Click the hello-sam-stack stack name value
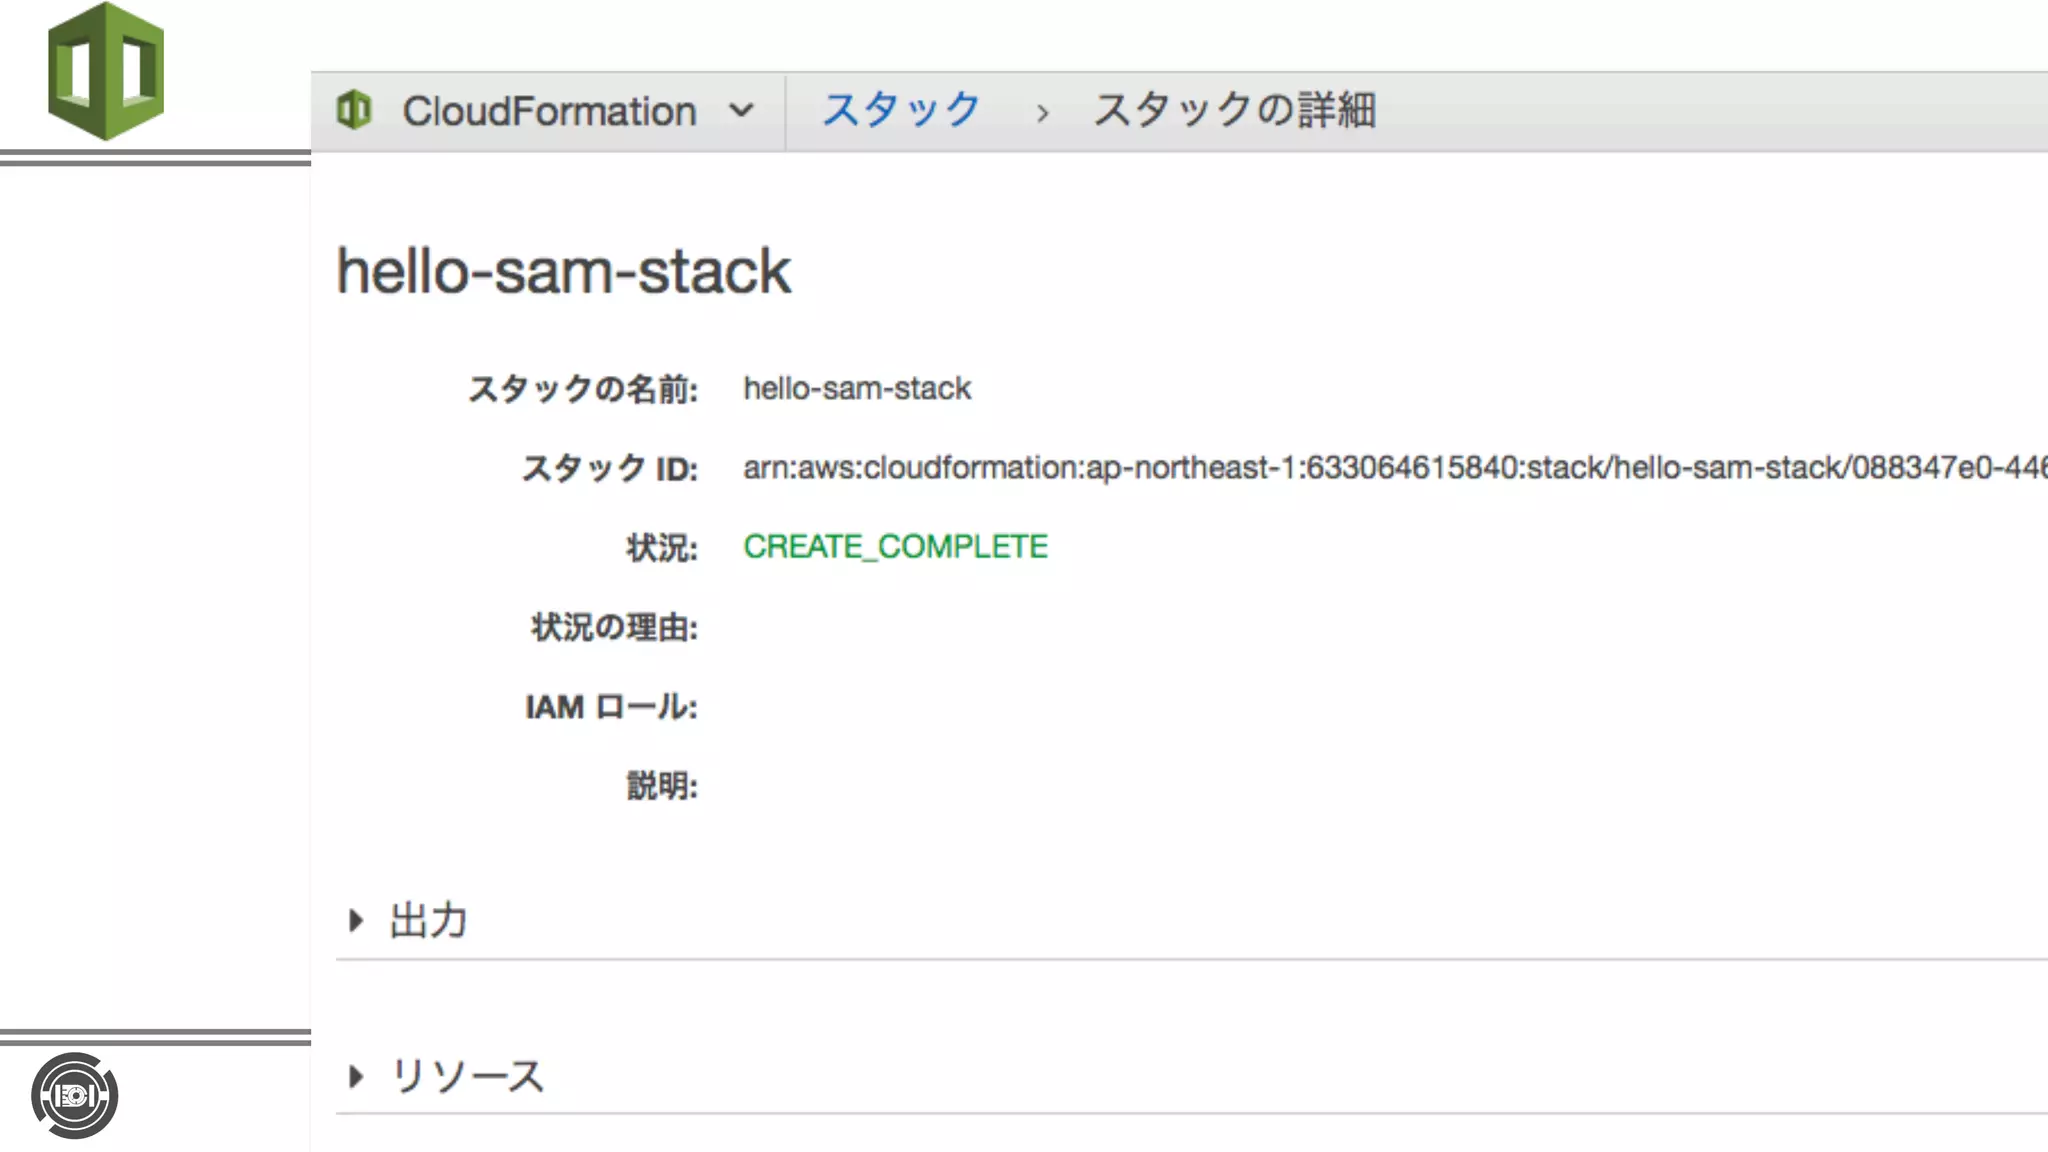 [x=857, y=389]
